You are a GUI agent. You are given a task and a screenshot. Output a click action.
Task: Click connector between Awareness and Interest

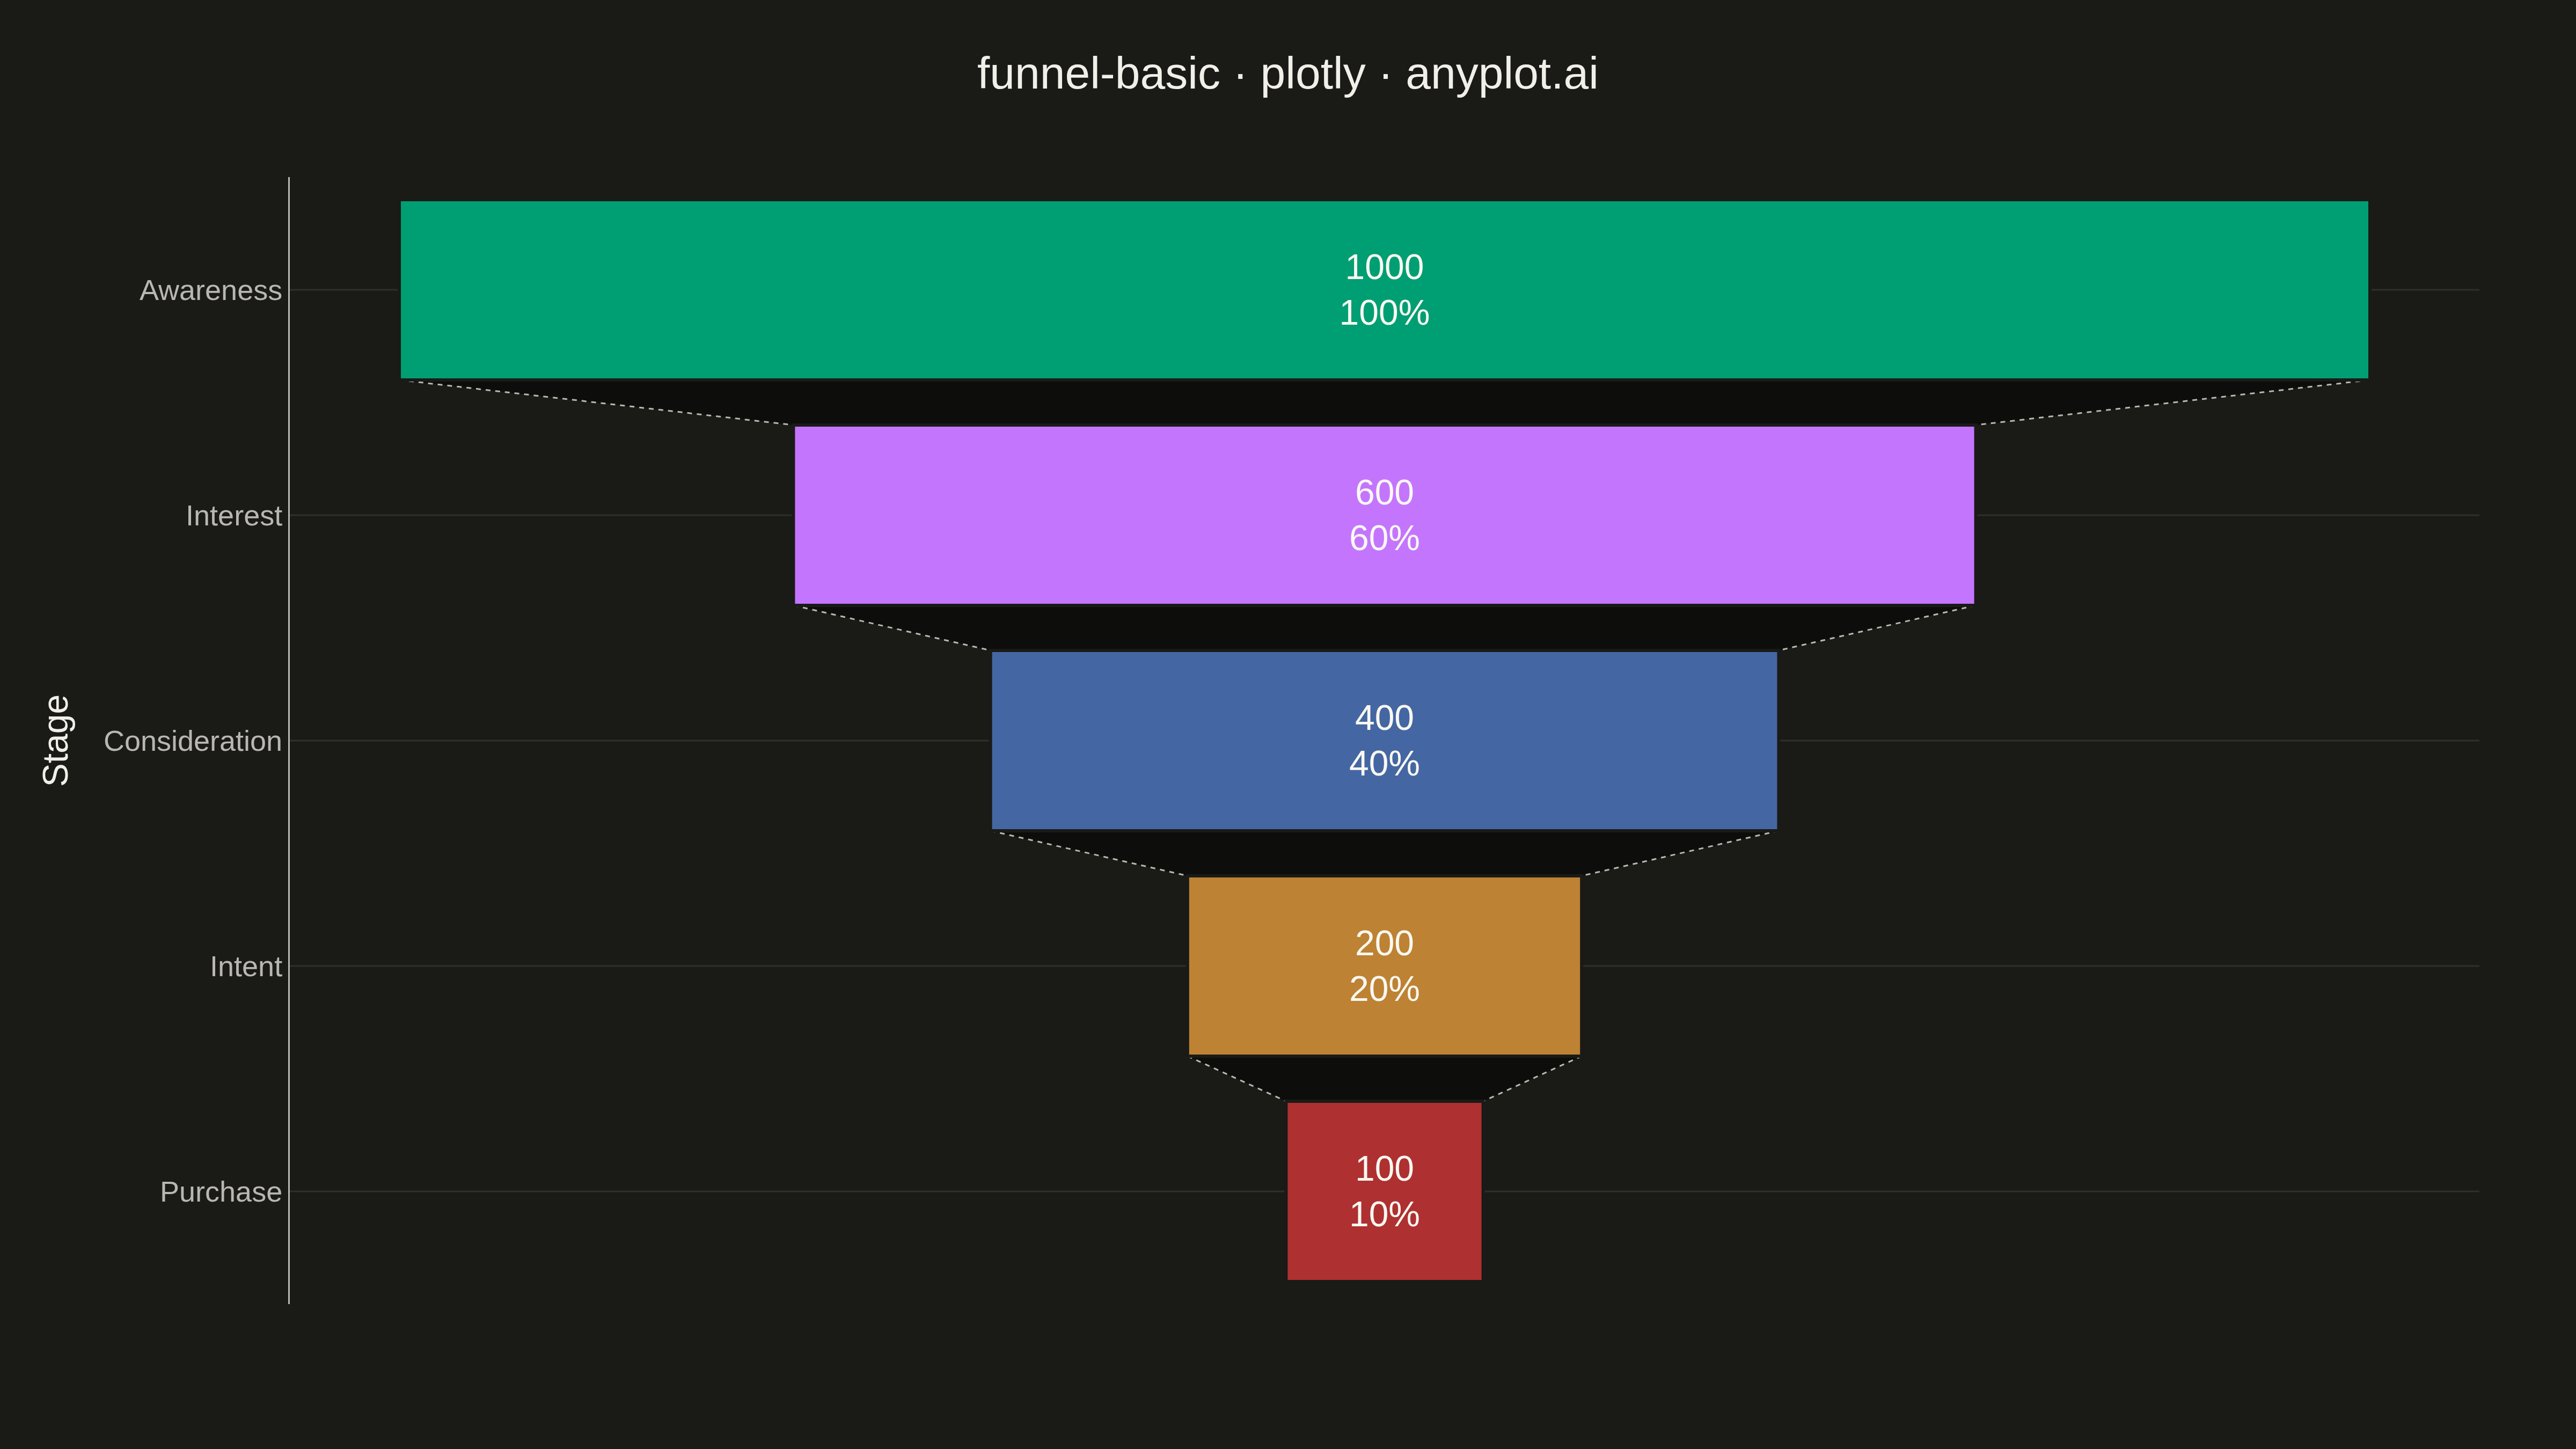[x=1384, y=403]
